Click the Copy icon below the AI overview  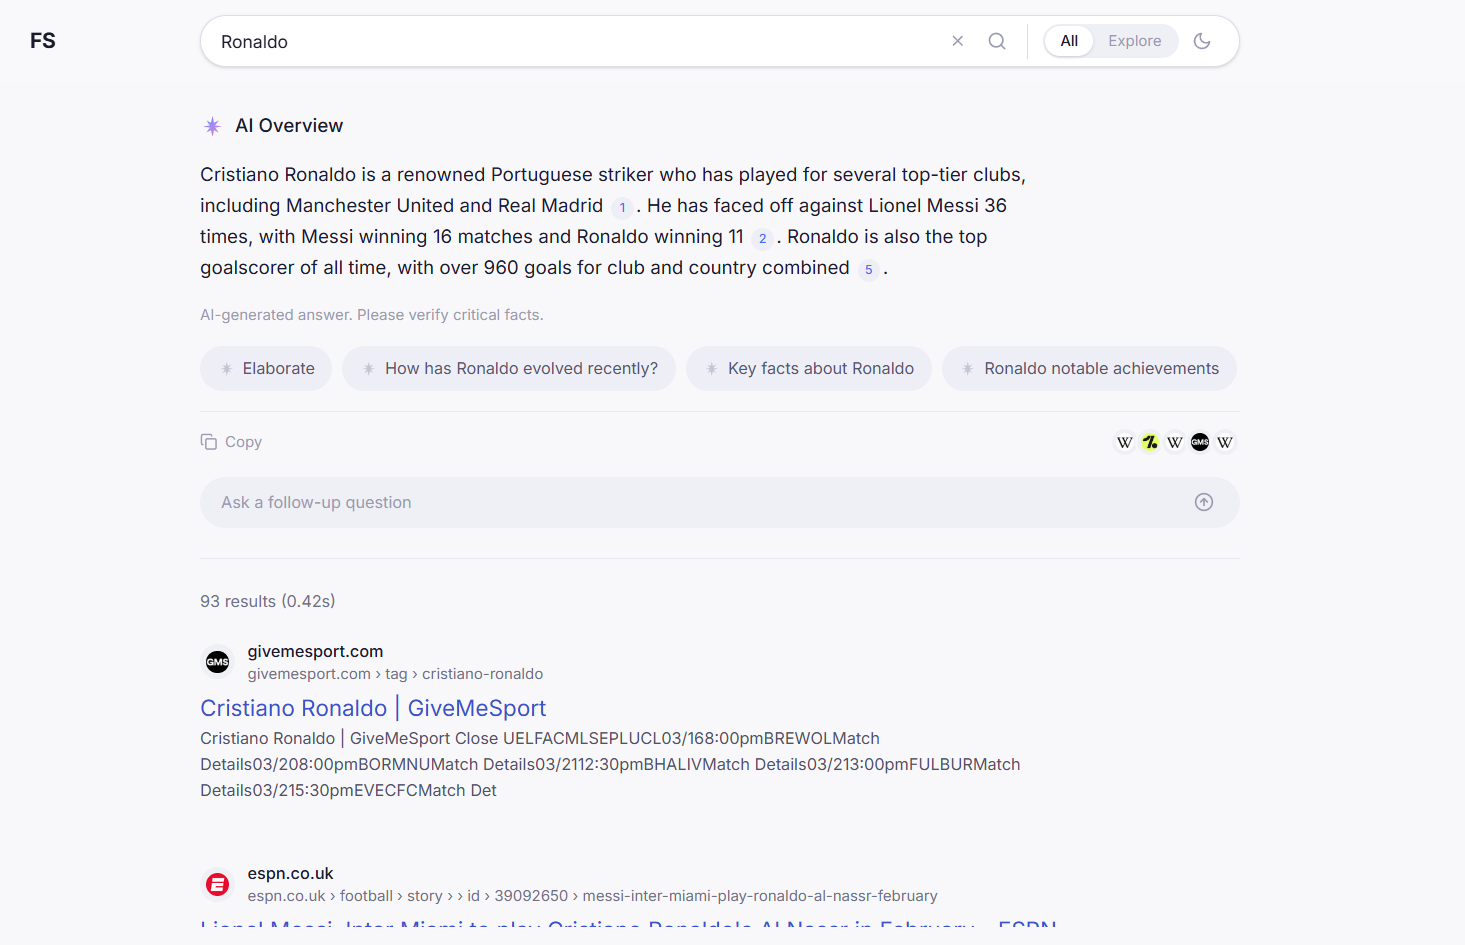pyautogui.click(x=209, y=442)
